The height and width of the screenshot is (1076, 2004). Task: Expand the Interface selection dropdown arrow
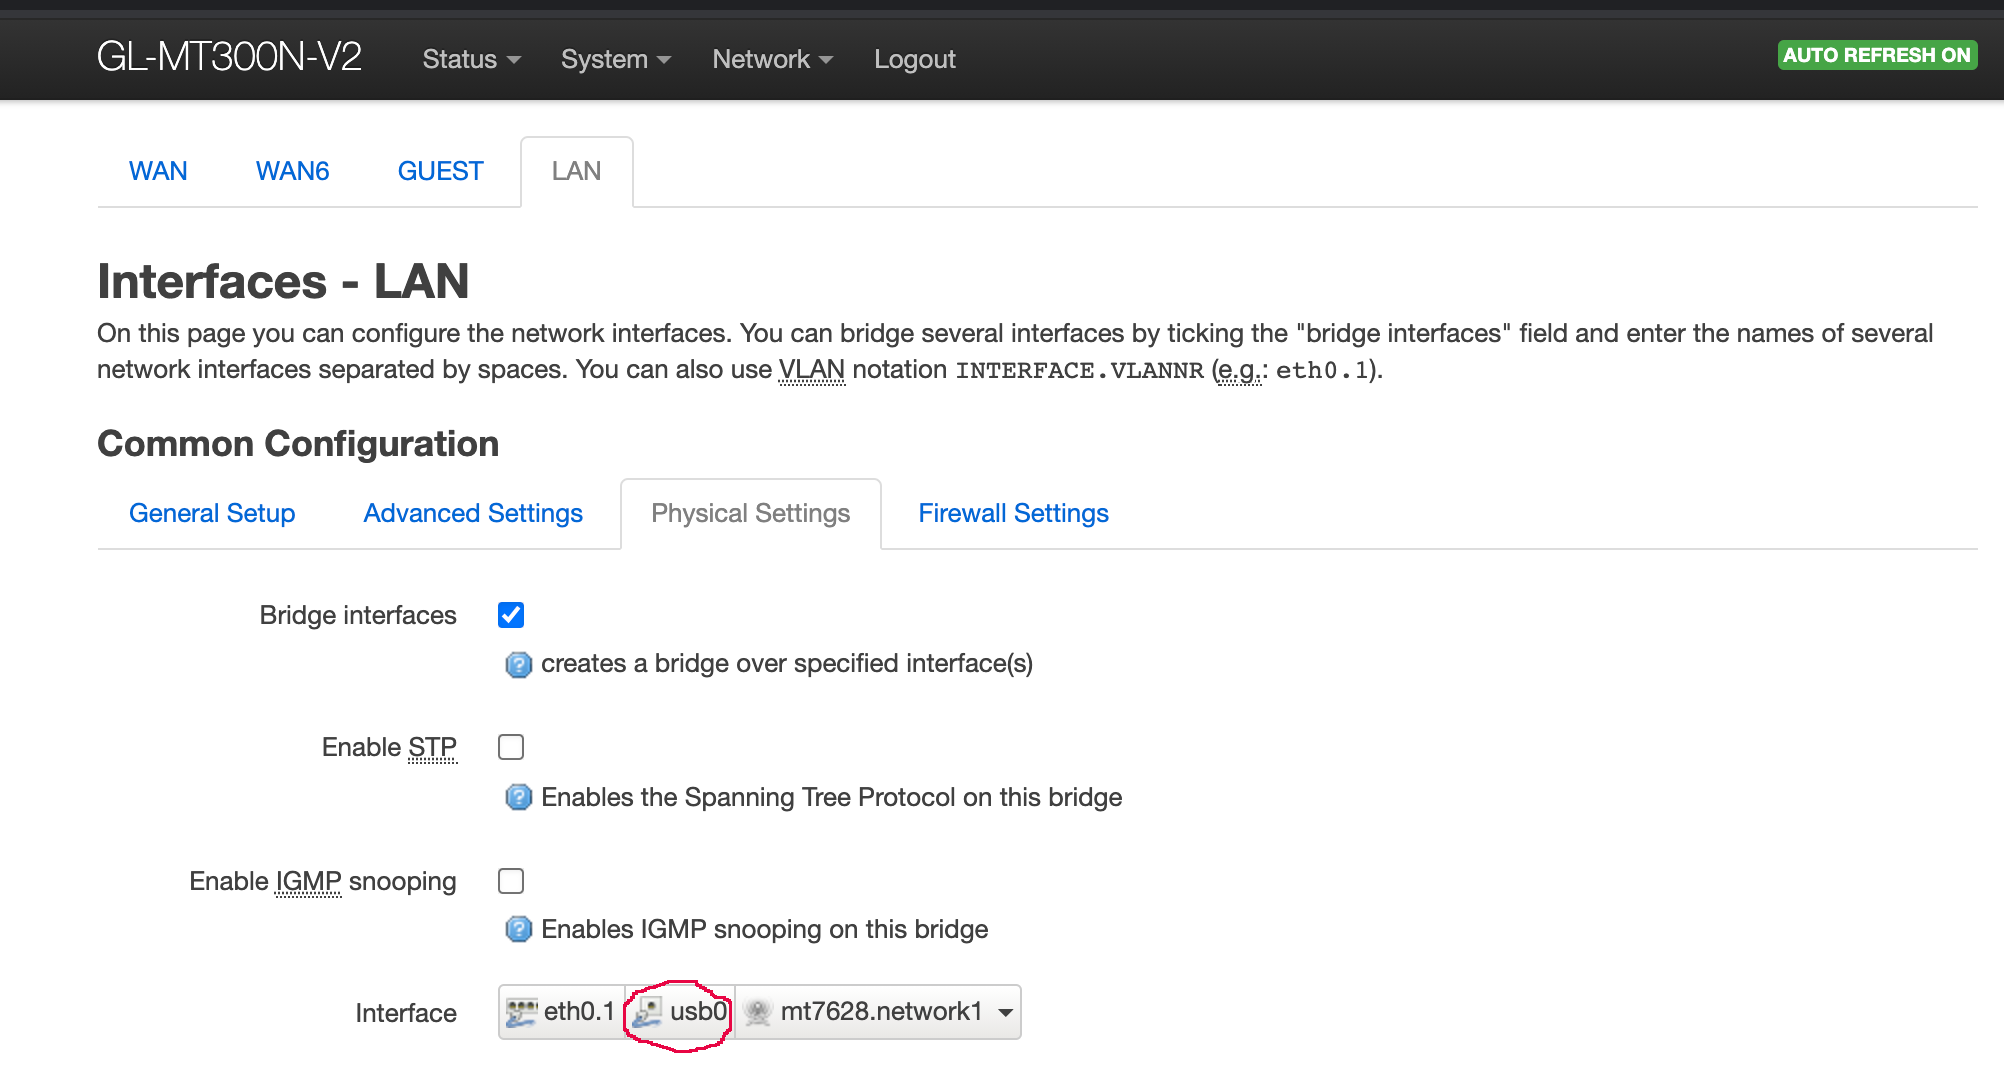click(1005, 1012)
